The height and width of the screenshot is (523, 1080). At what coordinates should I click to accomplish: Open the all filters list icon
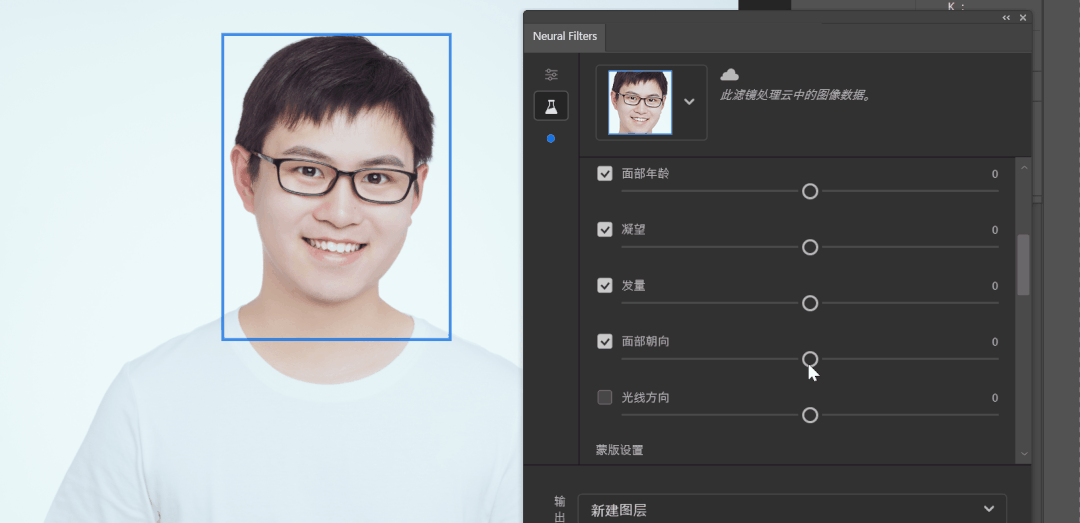click(551, 74)
